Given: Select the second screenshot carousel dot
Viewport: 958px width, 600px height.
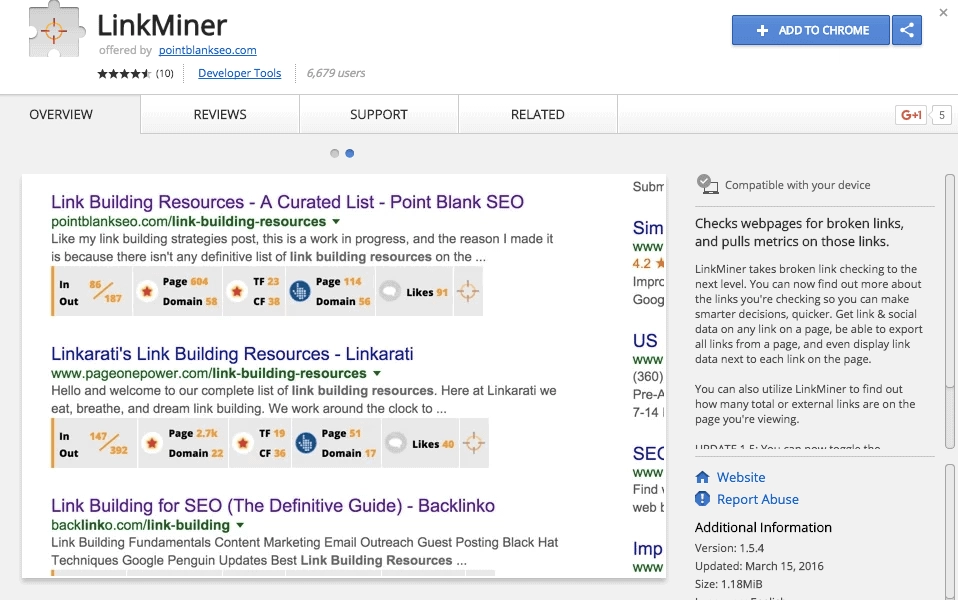Looking at the screenshot, I should [x=349, y=153].
